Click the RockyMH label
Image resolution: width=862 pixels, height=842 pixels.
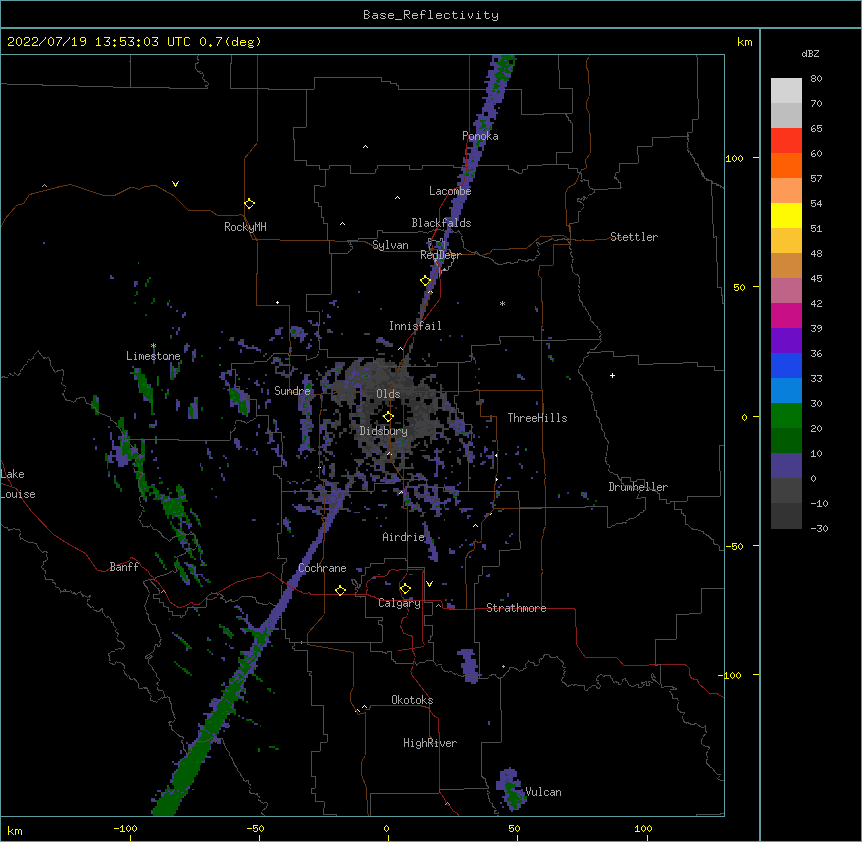245,227
